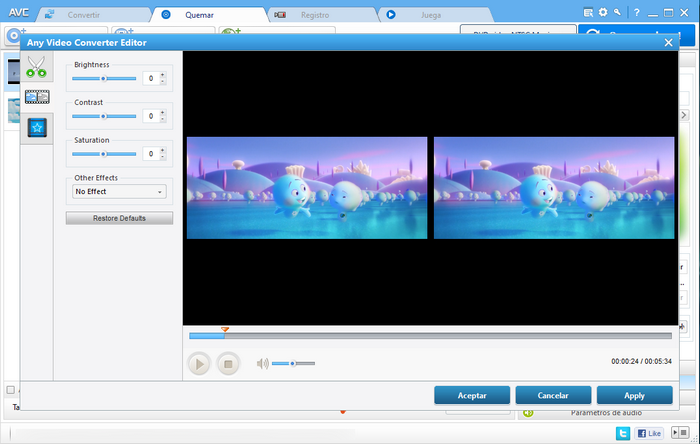Click the Aceptar button

472,395
